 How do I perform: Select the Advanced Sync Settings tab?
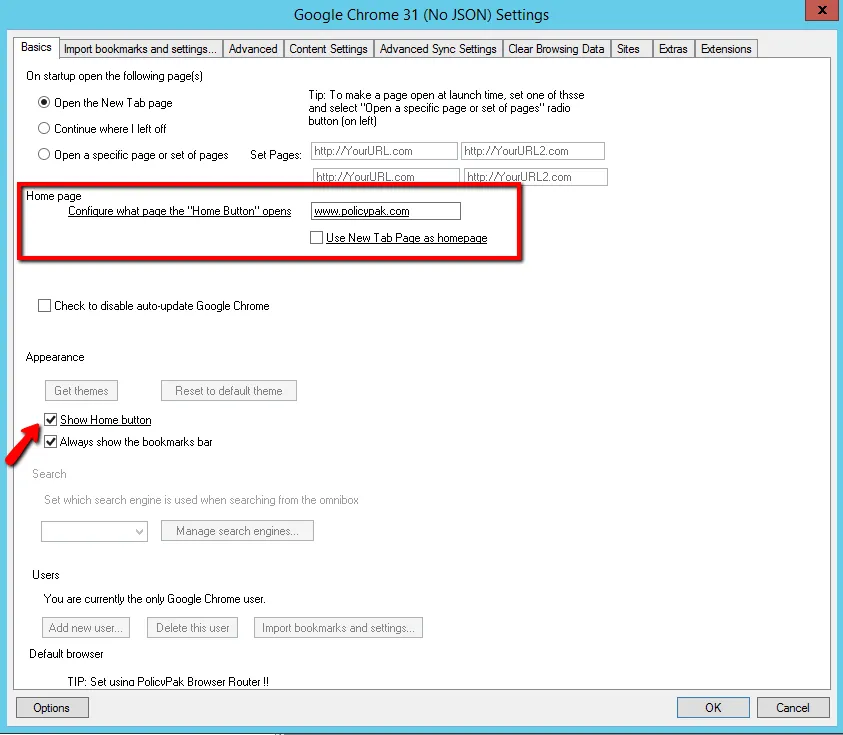[437, 49]
